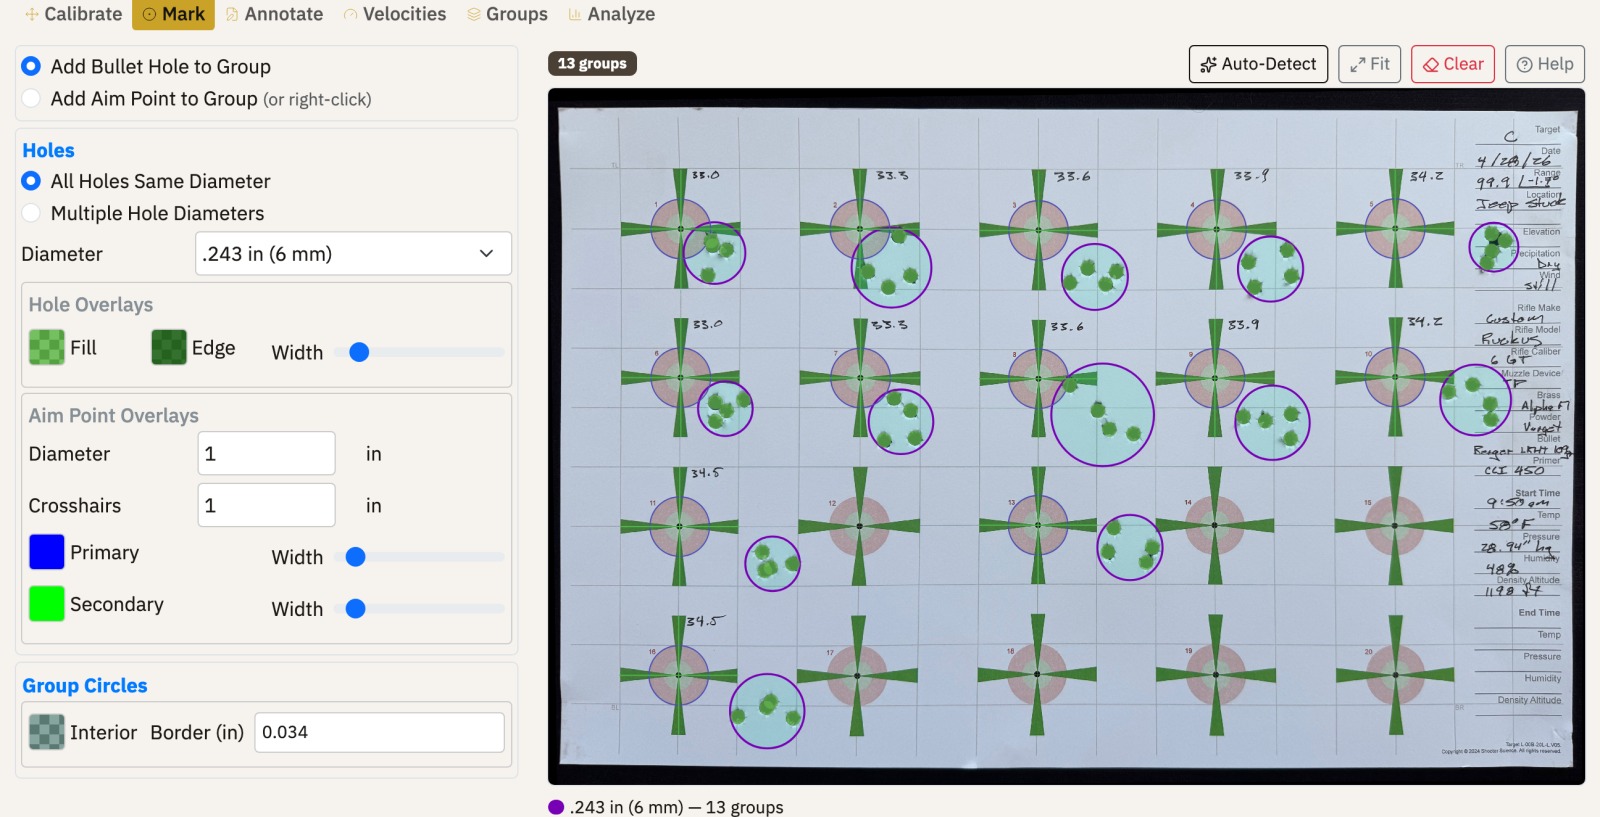Click the Calibrate crosshair icon
Screen dimensions: 1600x817
click(32, 15)
